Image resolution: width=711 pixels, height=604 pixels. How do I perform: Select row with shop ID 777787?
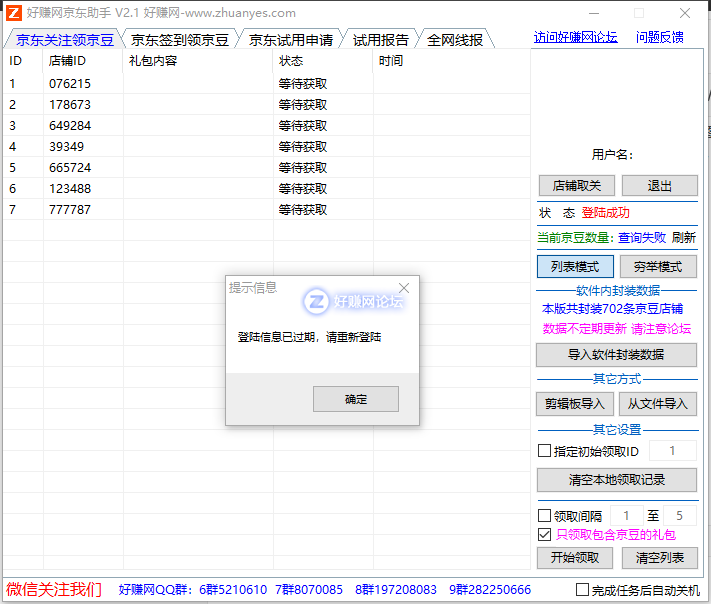point(267,209)
